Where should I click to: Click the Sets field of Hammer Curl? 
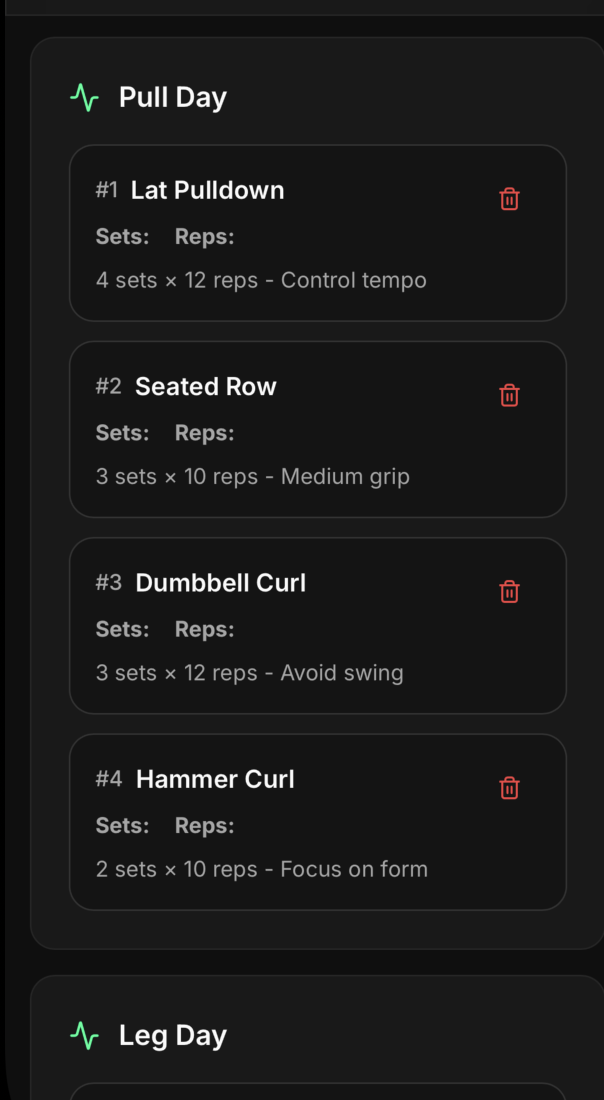tap(122, 825)
